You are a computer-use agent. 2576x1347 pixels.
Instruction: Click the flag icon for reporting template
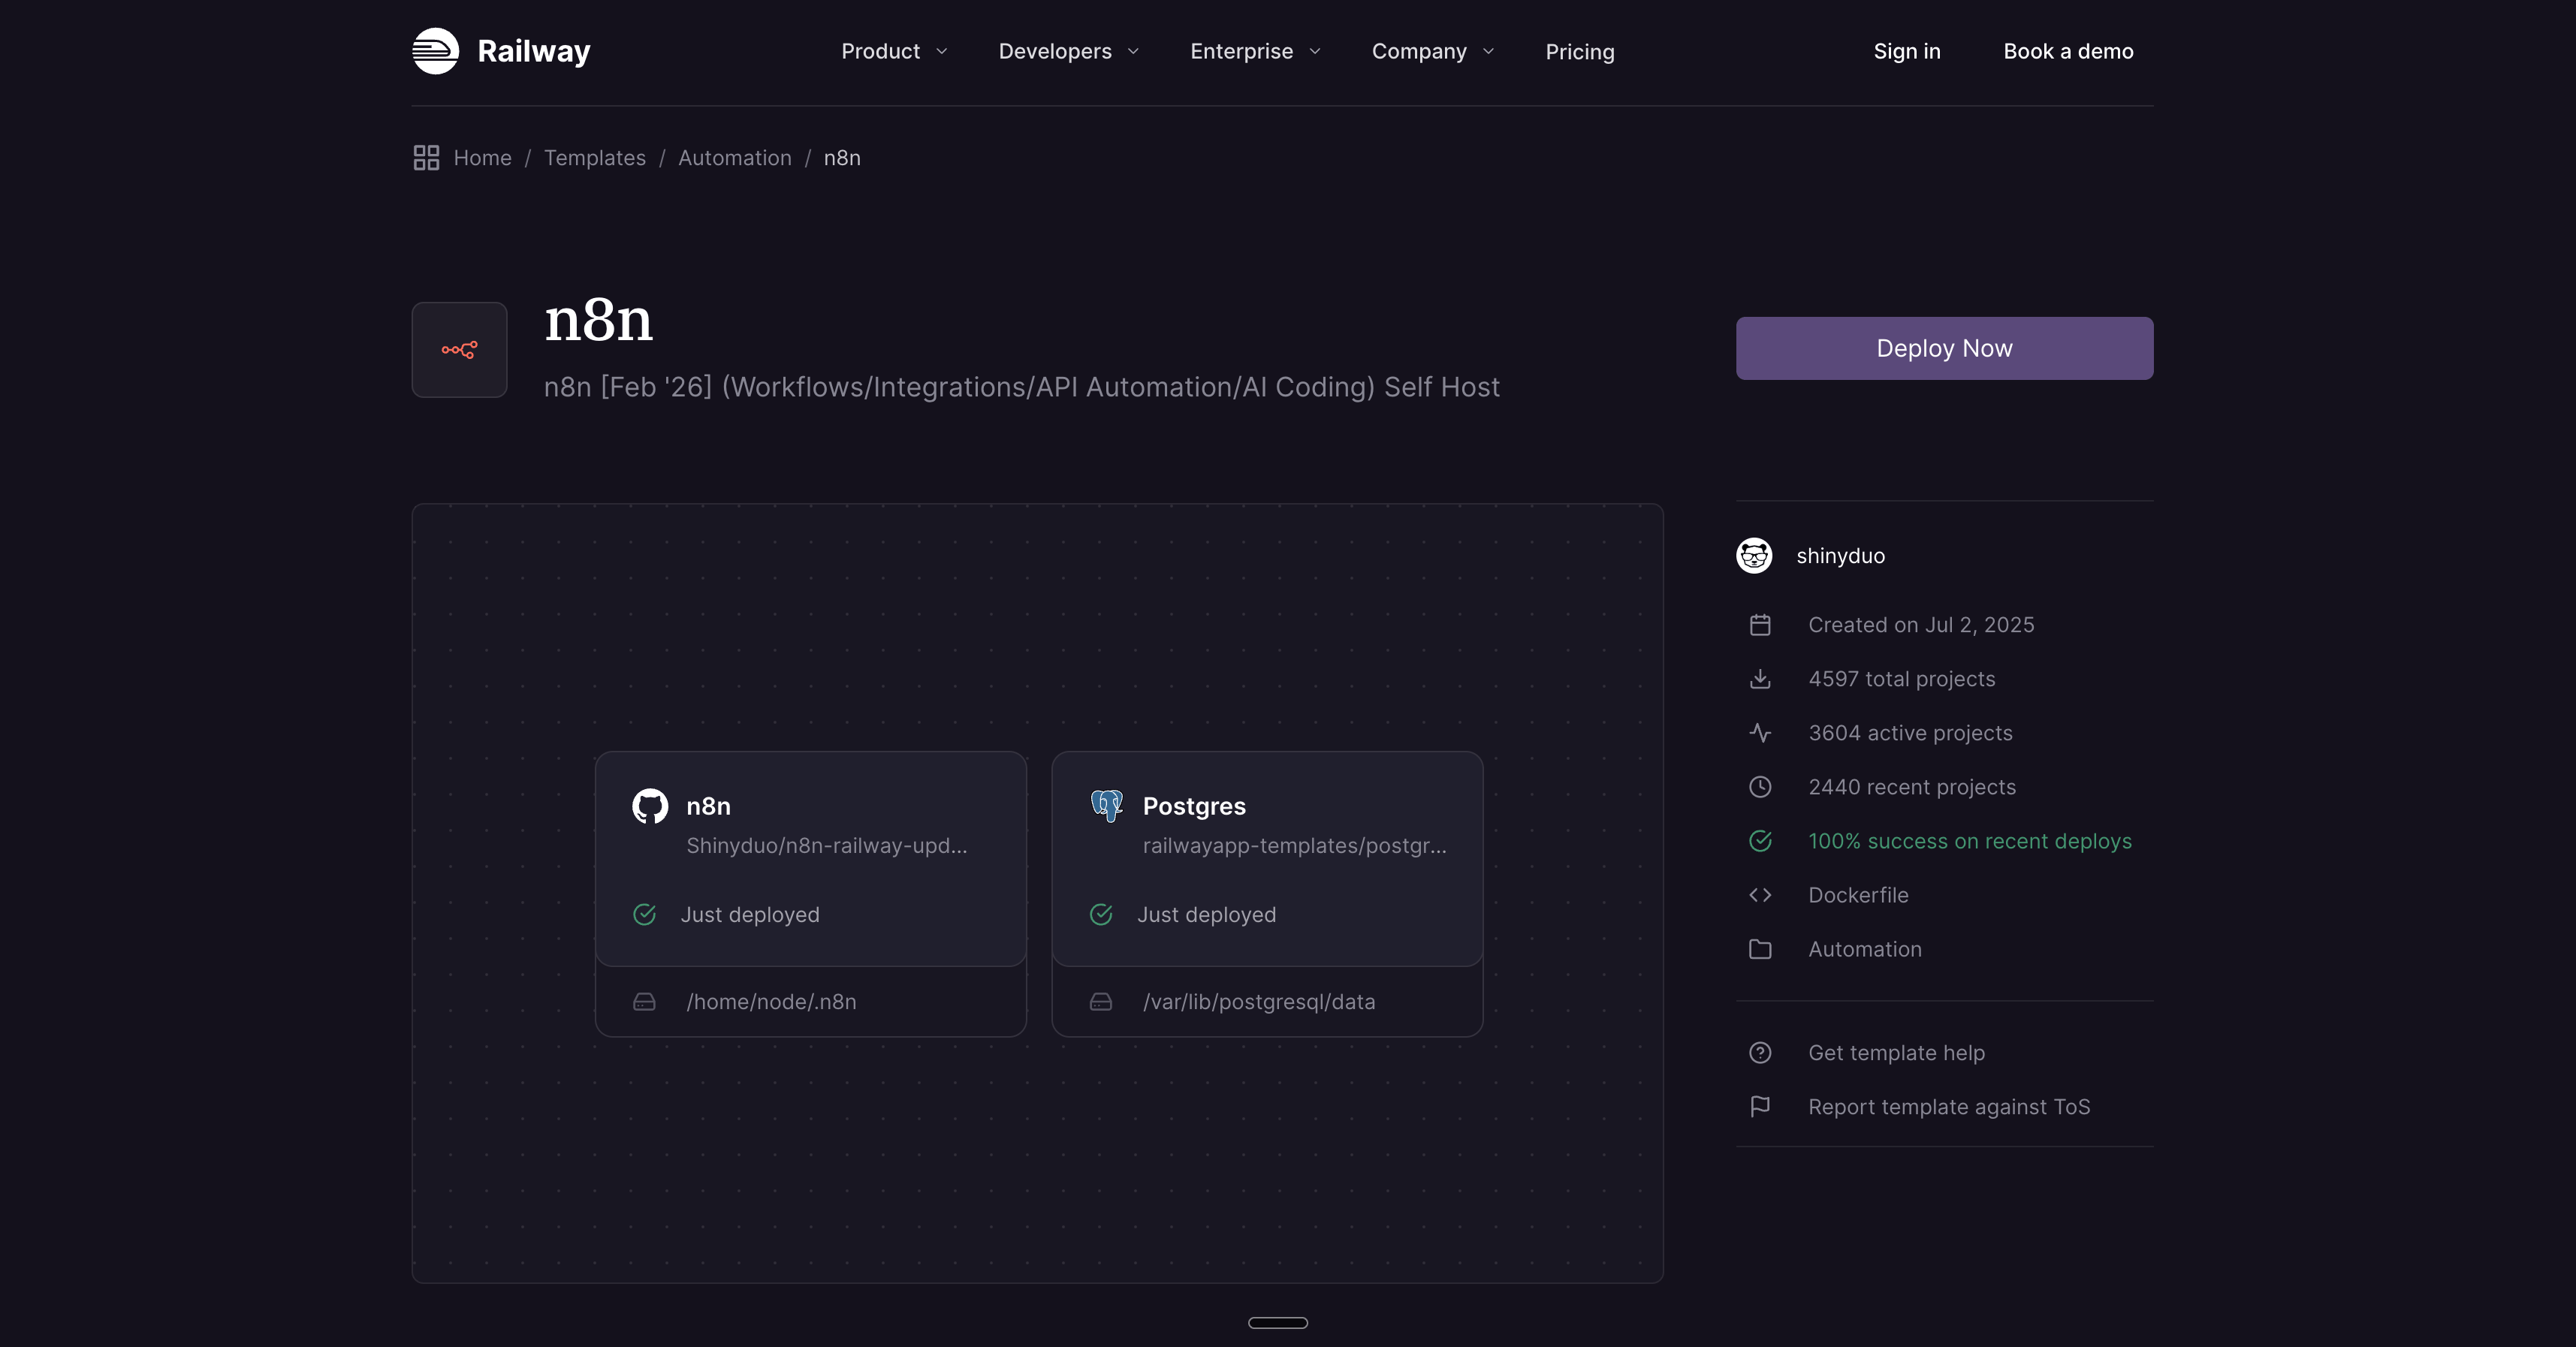[x=1760, y=1107]
